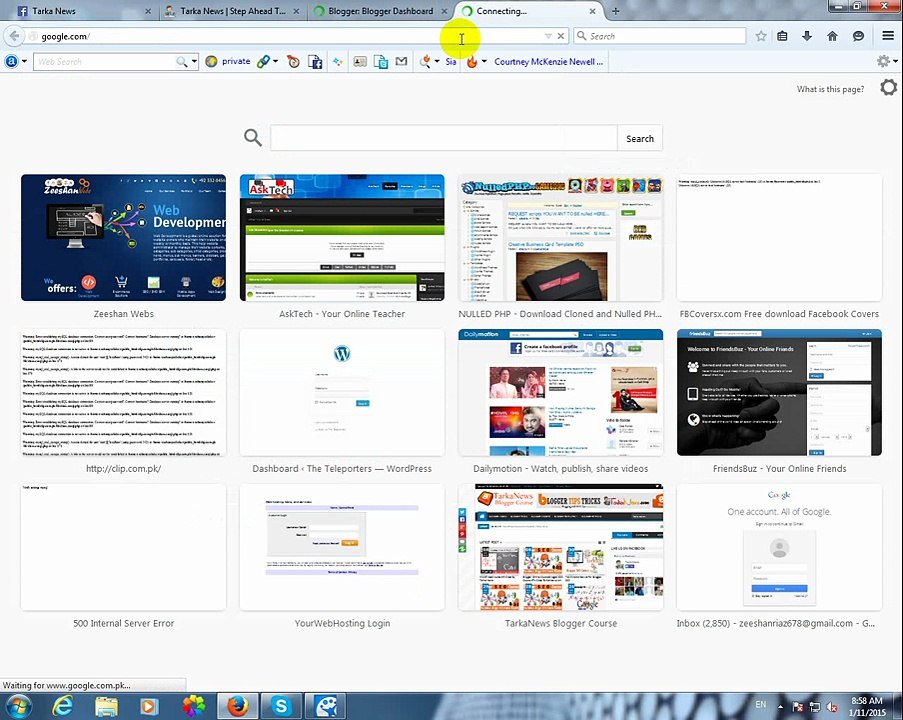Expand the flame icon dropdown arrow

click(x=484, y=62)
